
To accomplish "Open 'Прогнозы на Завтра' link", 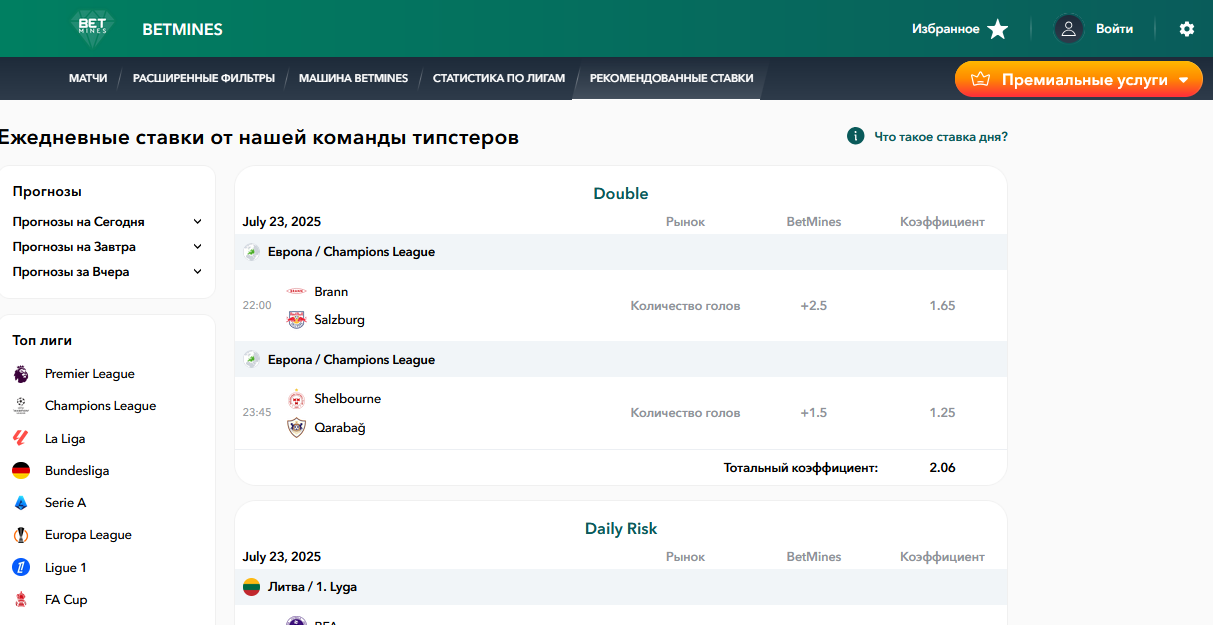I will [75, 247].
